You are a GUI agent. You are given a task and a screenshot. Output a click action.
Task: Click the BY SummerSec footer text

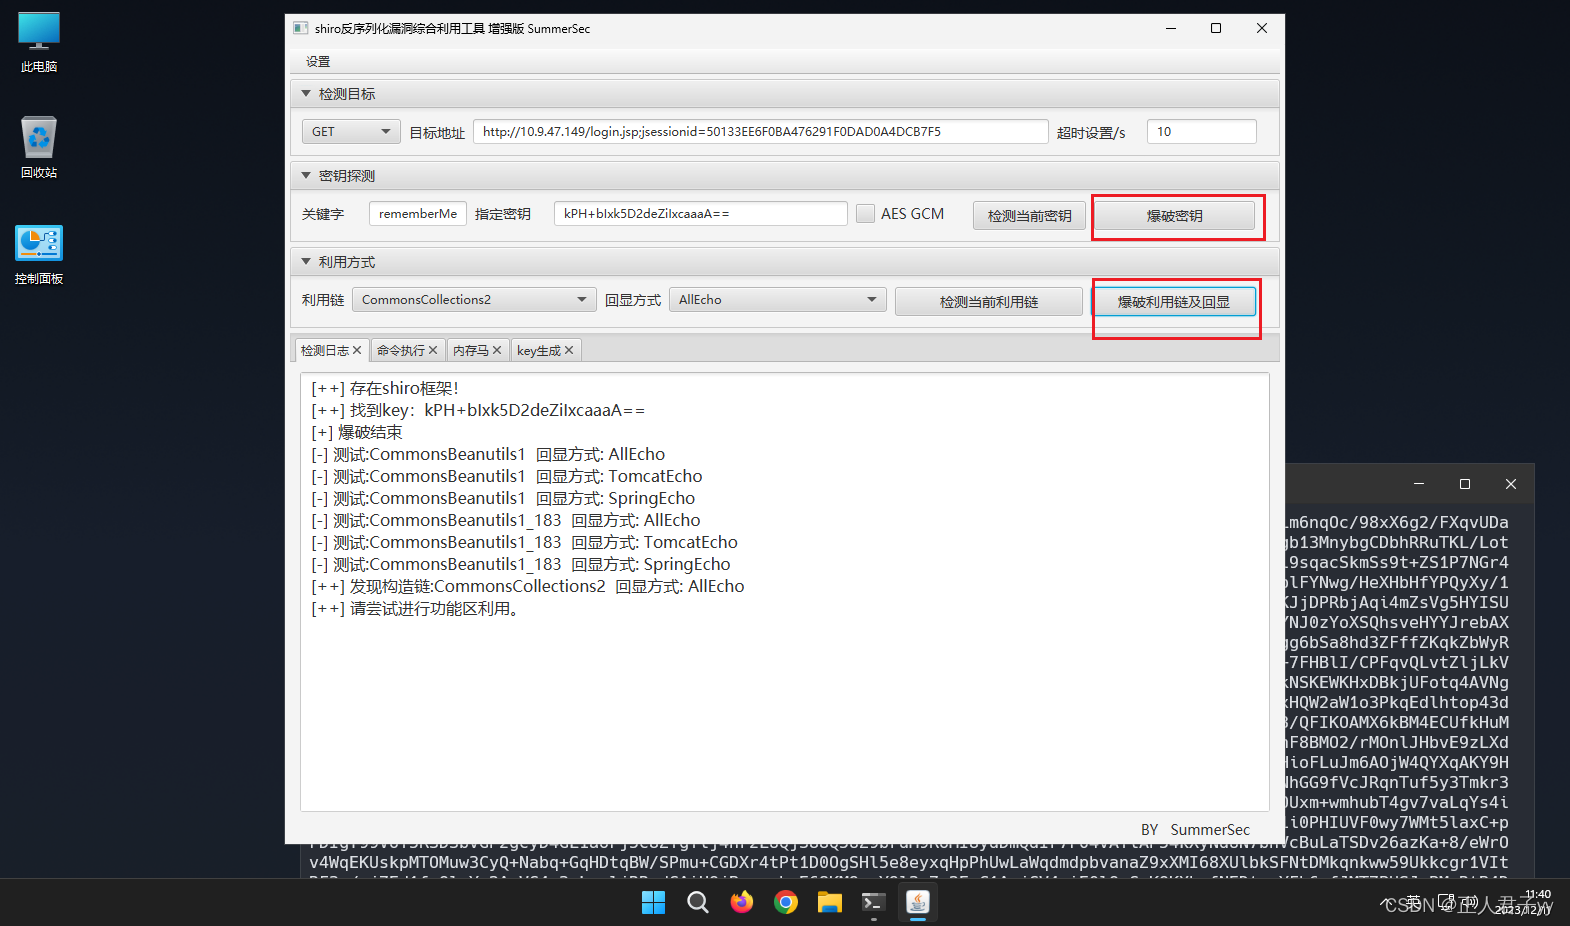click(1195, 829)
